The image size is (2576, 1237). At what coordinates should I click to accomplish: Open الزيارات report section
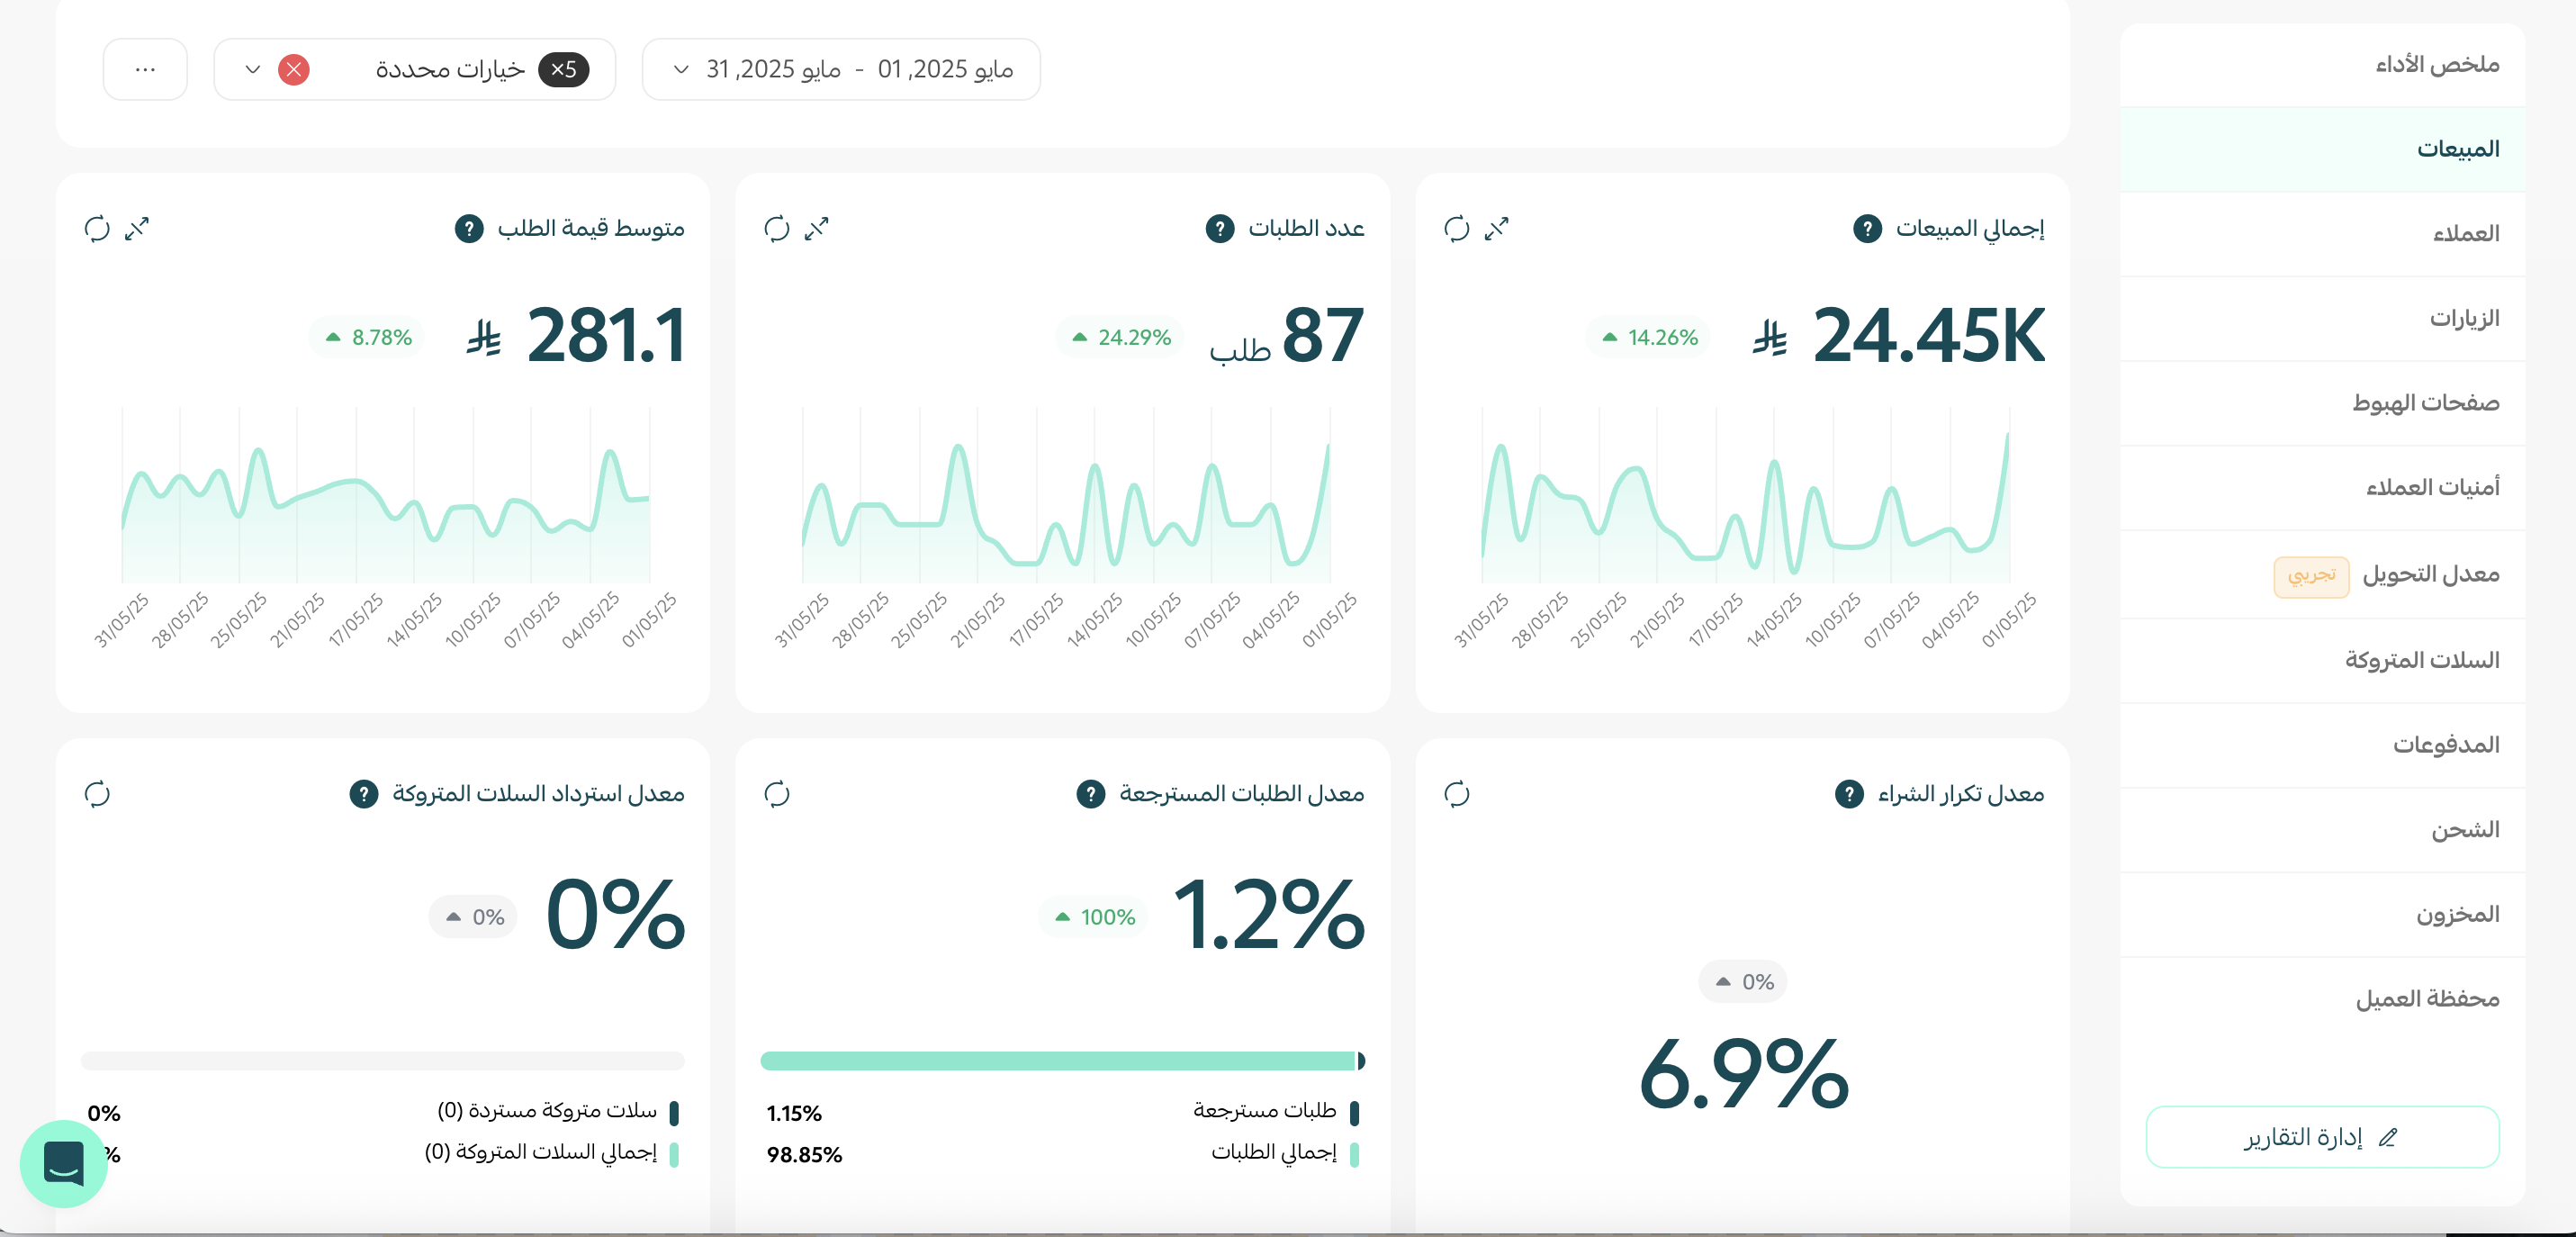(2322, 318)
